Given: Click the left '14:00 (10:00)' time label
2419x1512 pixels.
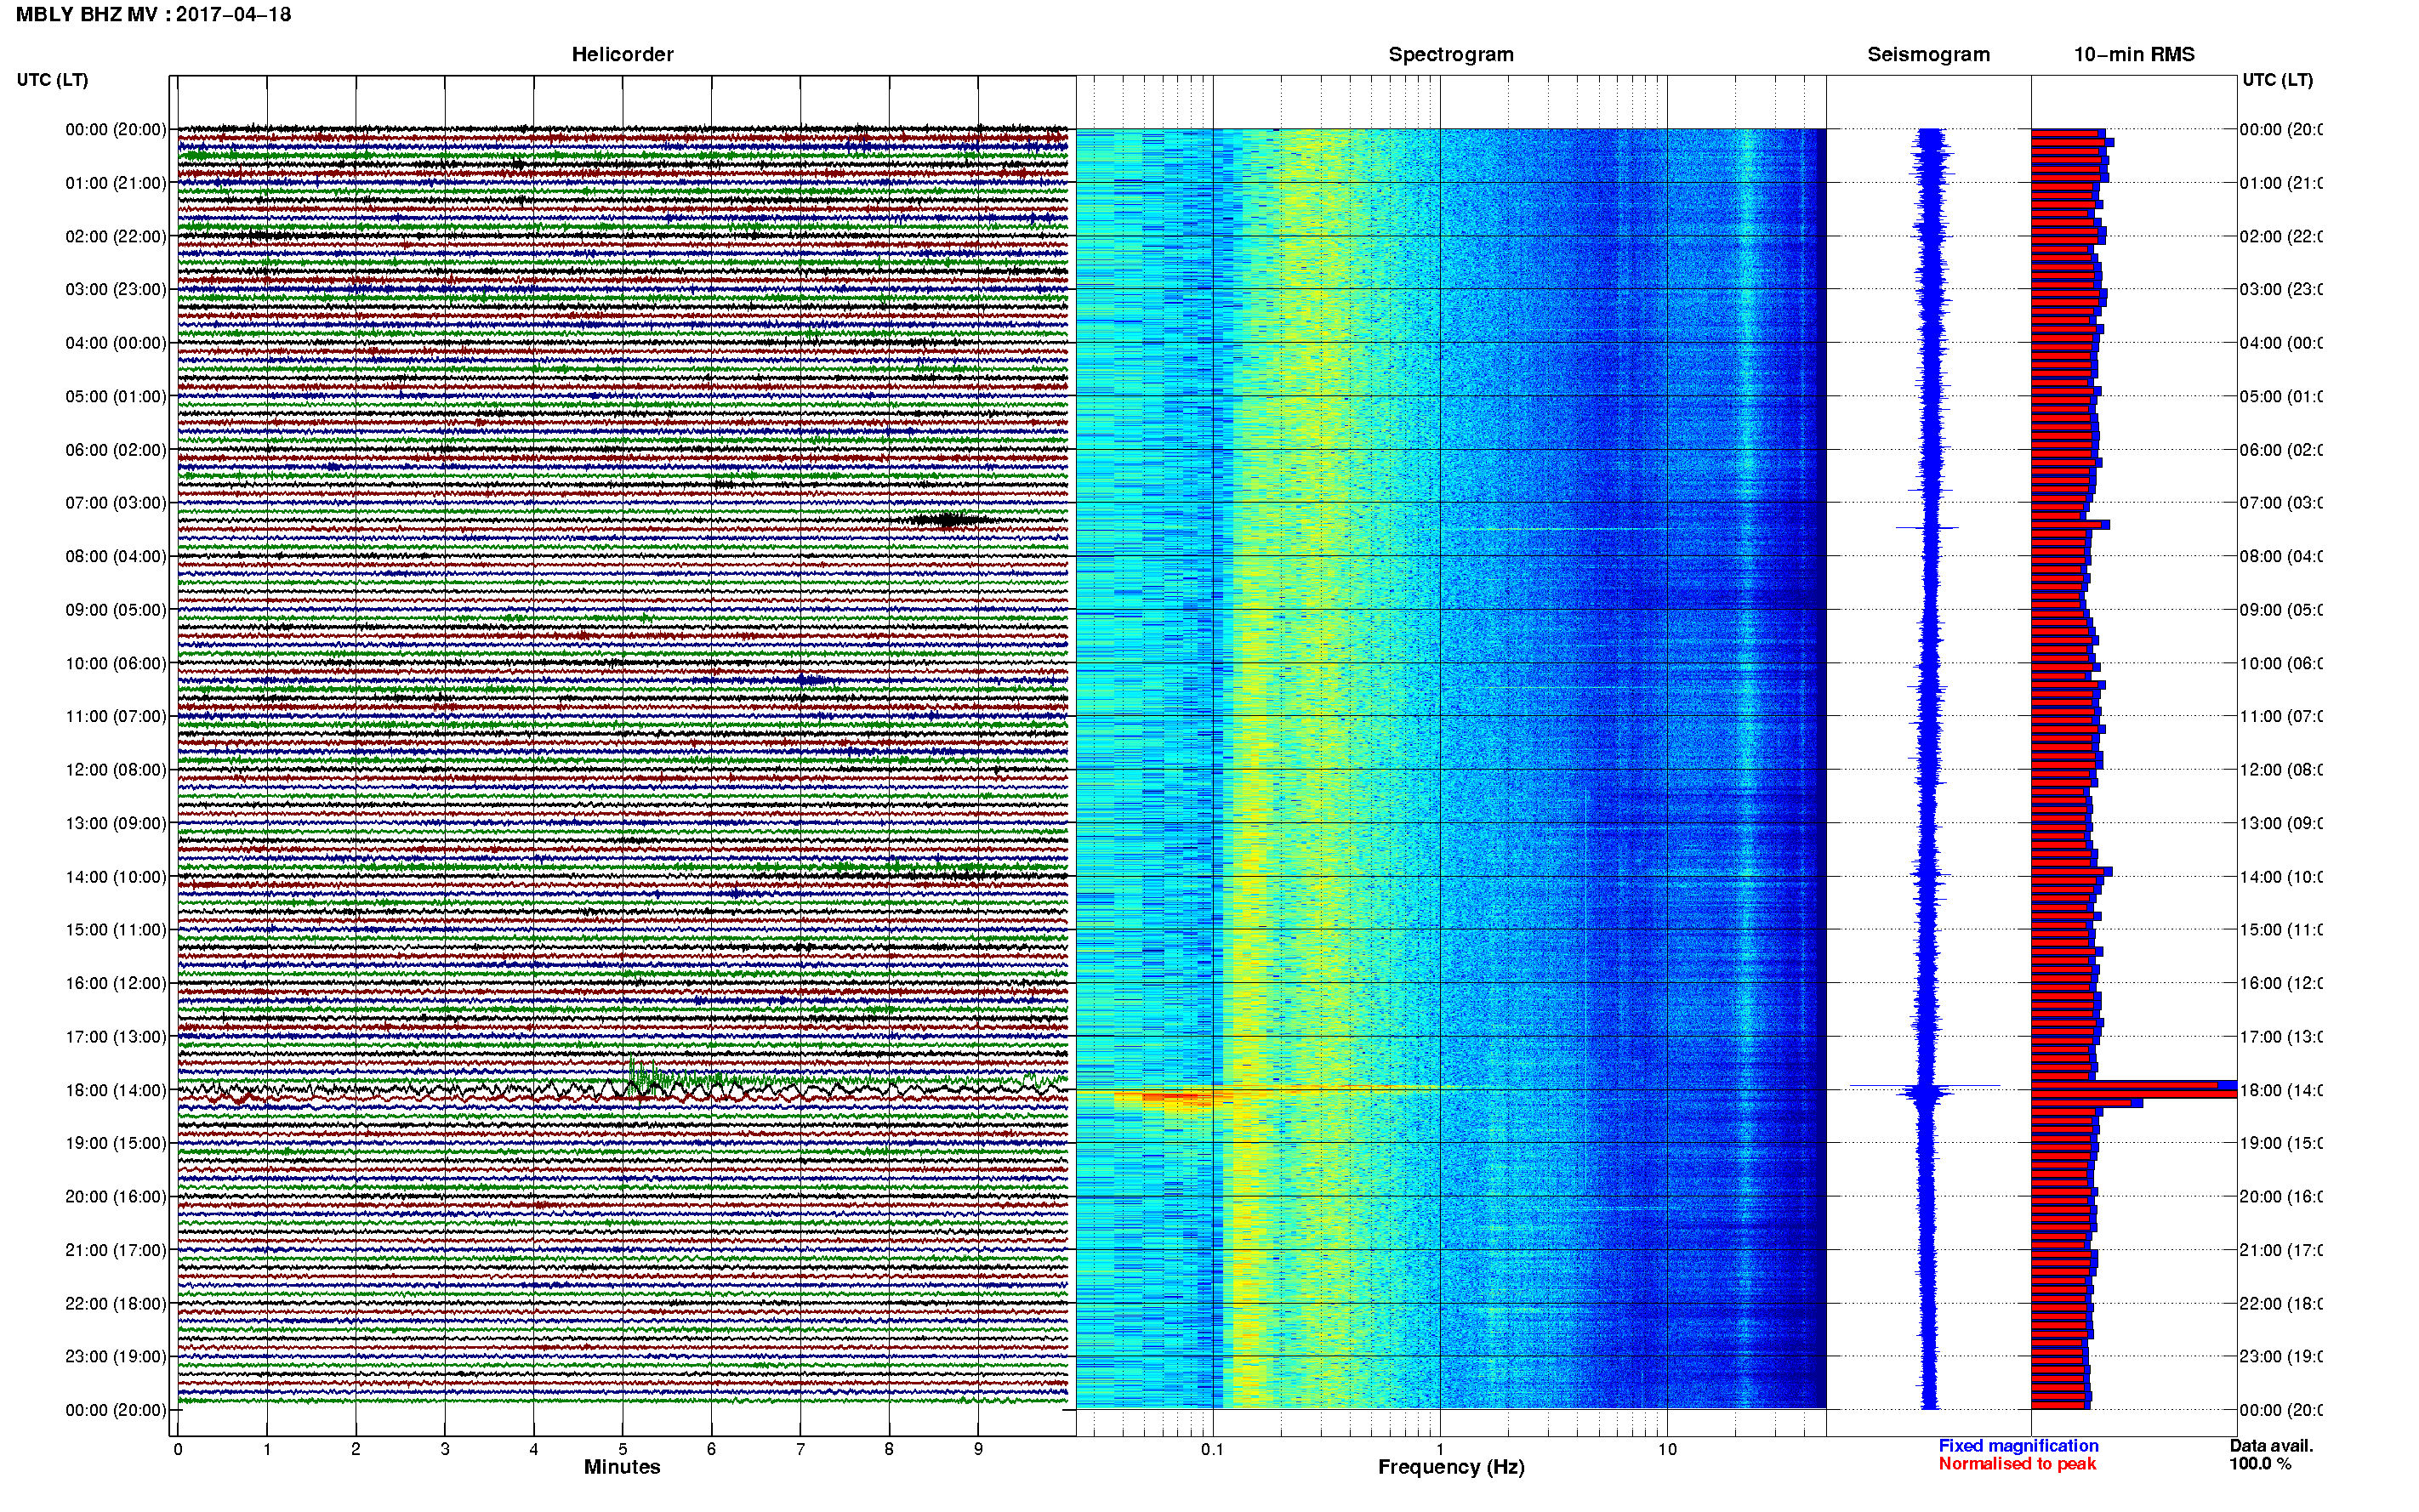Looking at the screenshot, I should point(116,877).
